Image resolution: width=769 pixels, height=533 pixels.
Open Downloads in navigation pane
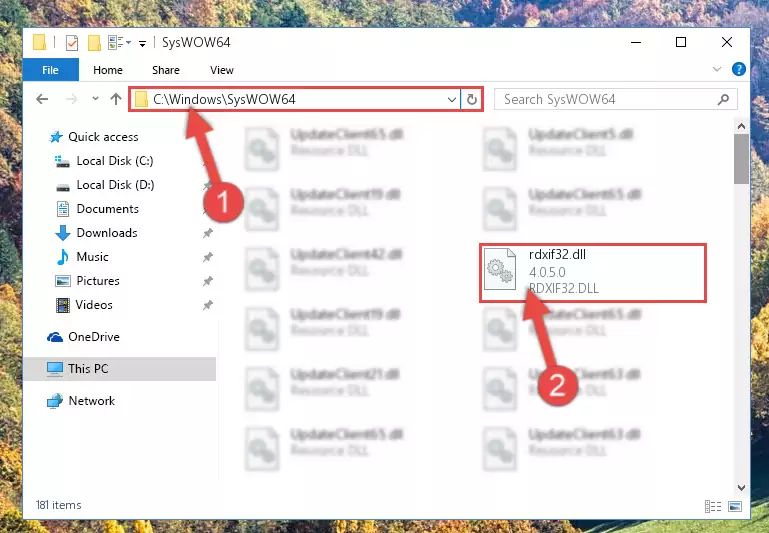coord(107,233)
